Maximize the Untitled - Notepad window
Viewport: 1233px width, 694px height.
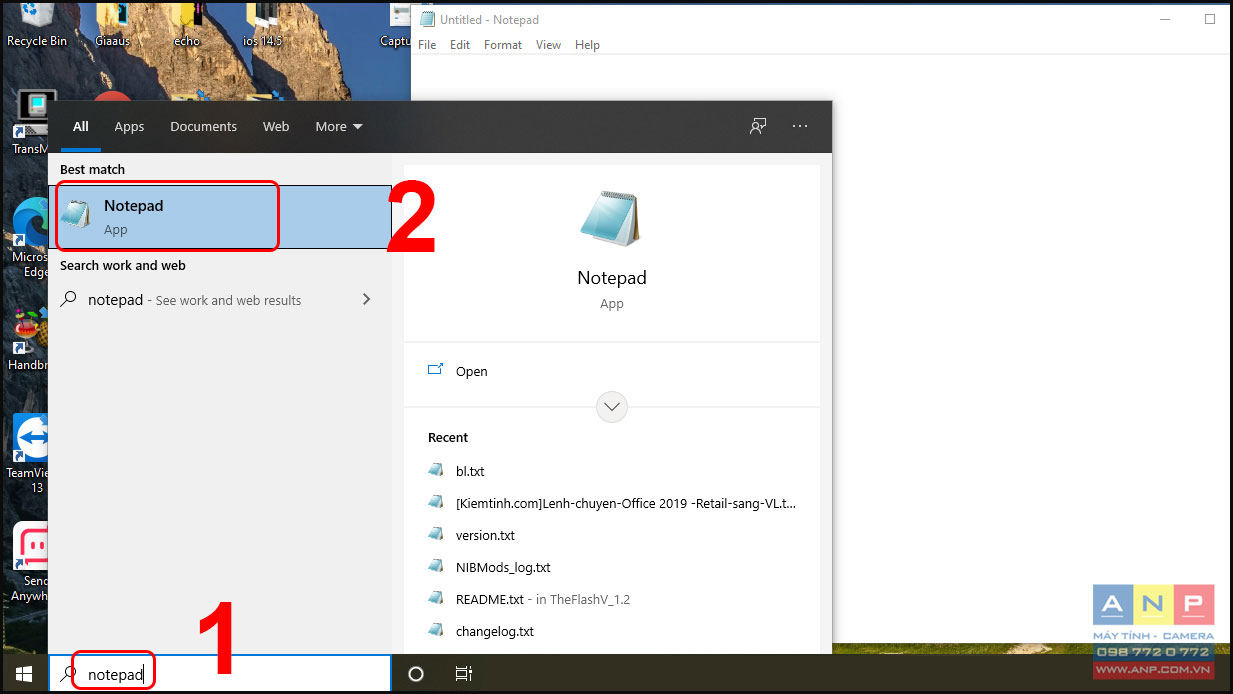click(1210, 19)
